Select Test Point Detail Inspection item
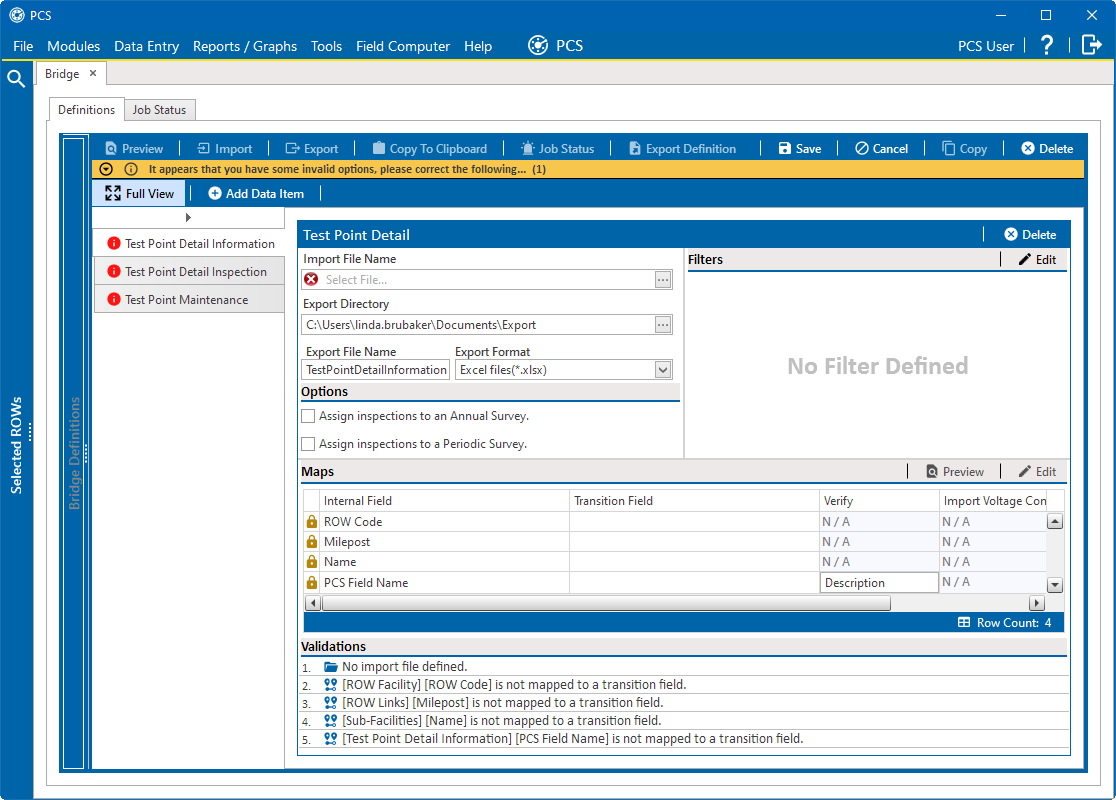1116x800 pixels. click(x=189, y=272)
